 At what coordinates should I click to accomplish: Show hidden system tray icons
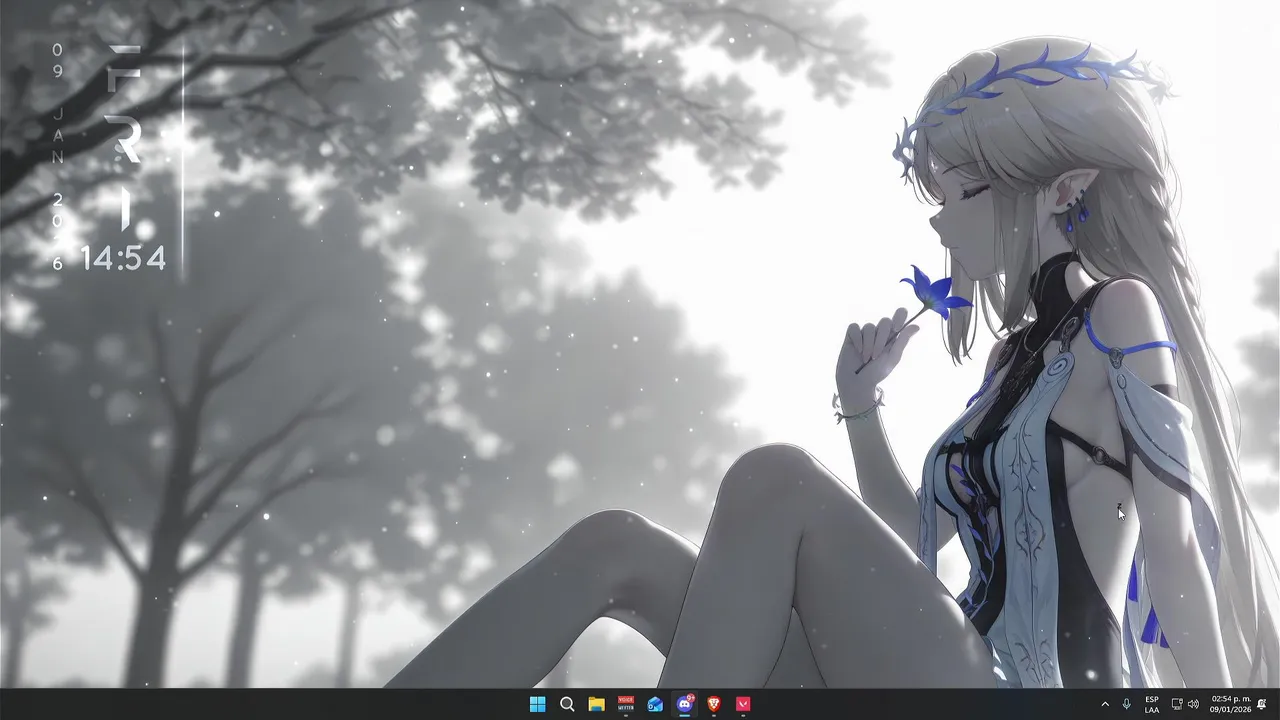point(1105,704)
